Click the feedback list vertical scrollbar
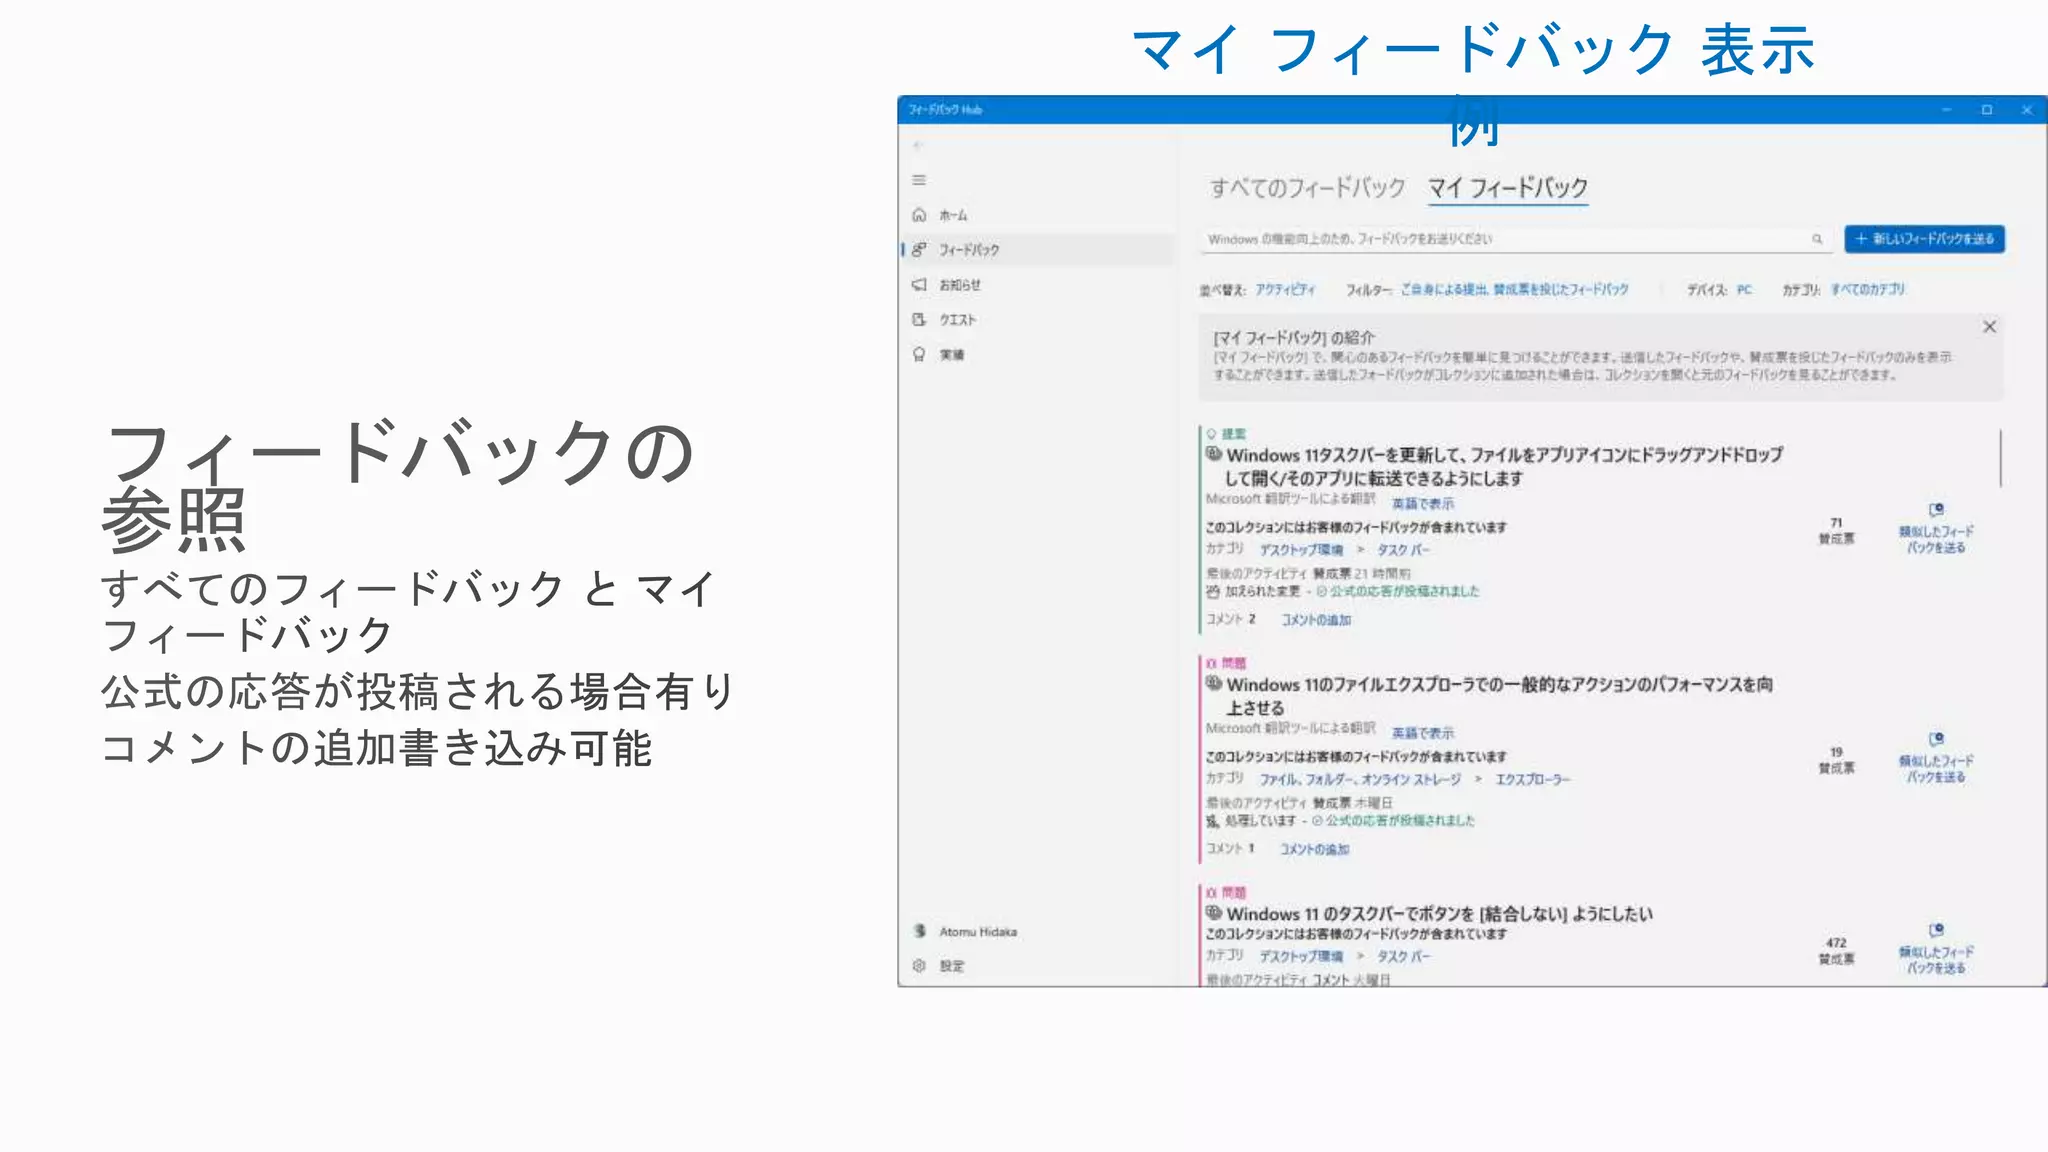 (x=2001, y=458)
